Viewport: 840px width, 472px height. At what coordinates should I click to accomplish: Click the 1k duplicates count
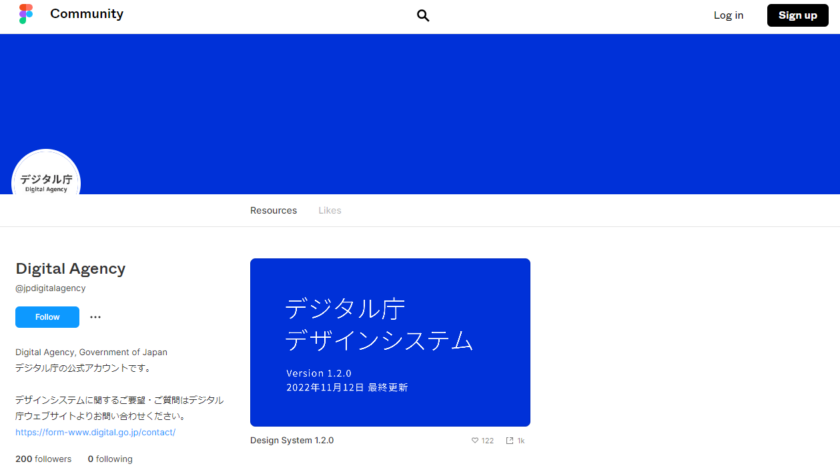click(521, 441)
